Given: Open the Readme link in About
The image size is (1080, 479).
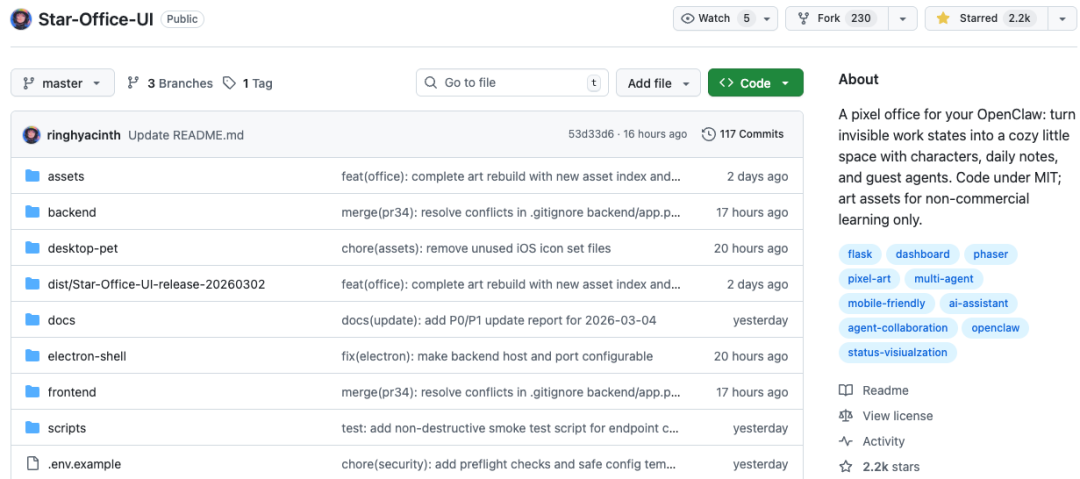Looking at the screenshot, I should [x=885, y=391].
